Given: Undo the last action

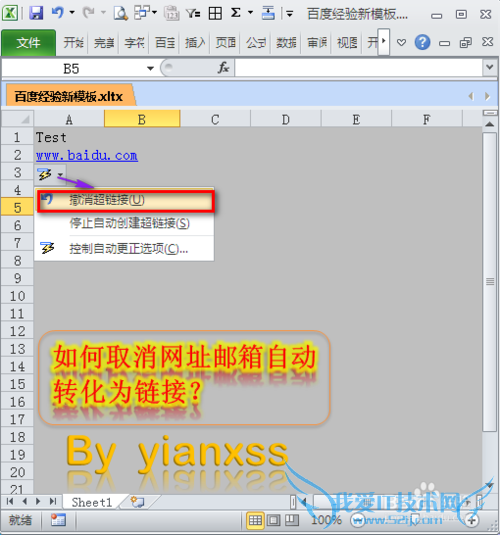Looking at the screenshot, I should click(x=58, y=13).
